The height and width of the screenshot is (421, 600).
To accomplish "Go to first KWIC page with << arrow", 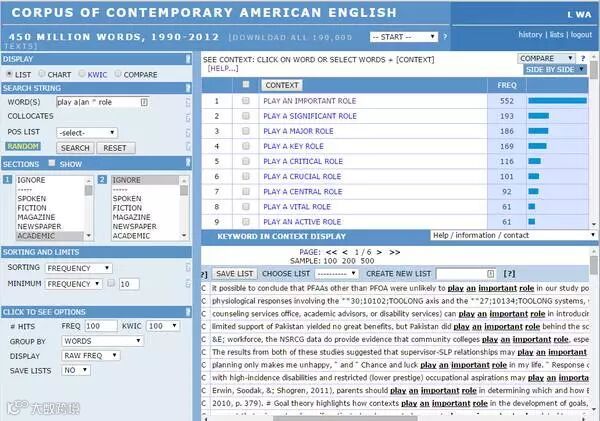I will click(331, 252).
